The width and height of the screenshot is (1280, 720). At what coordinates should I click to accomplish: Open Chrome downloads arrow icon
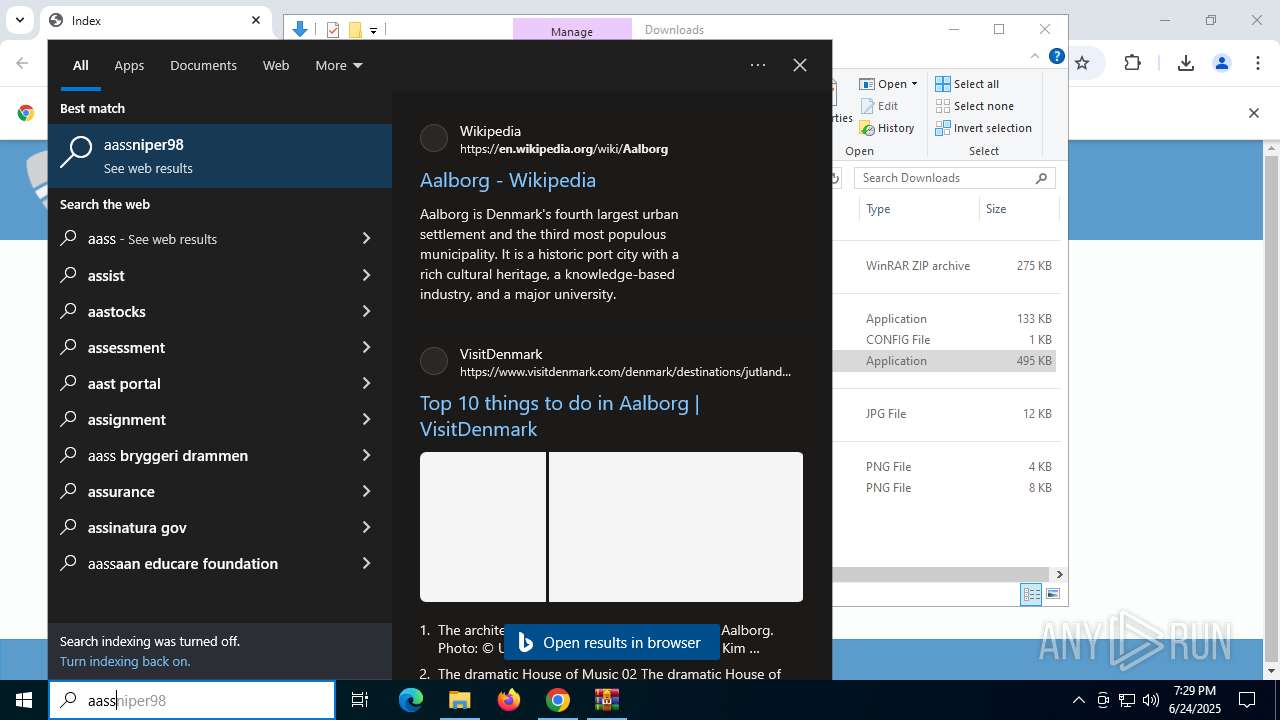pos(1186,63)
